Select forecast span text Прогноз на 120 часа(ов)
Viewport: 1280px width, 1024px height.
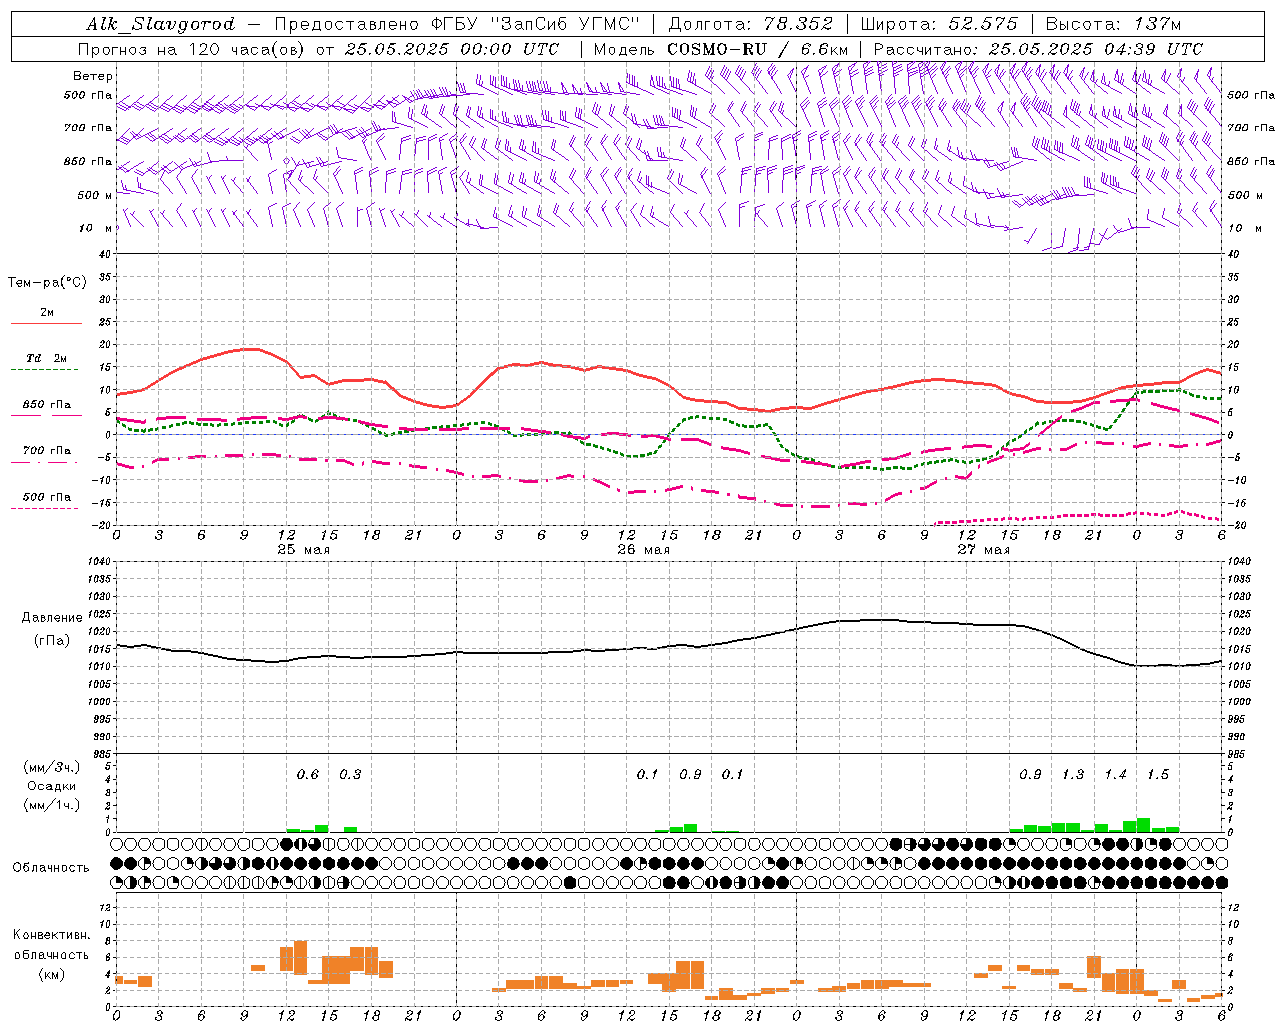192,49
